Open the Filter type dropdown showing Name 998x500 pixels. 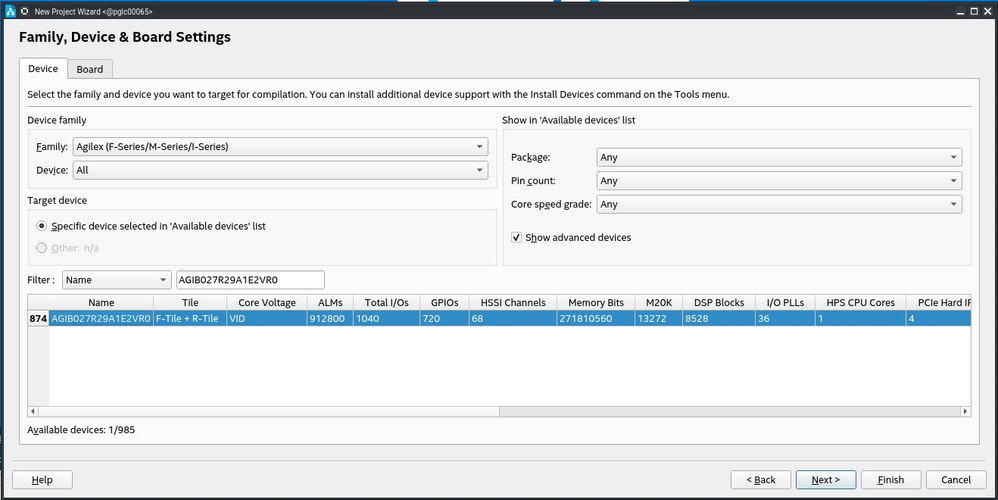tap(116, 280)
